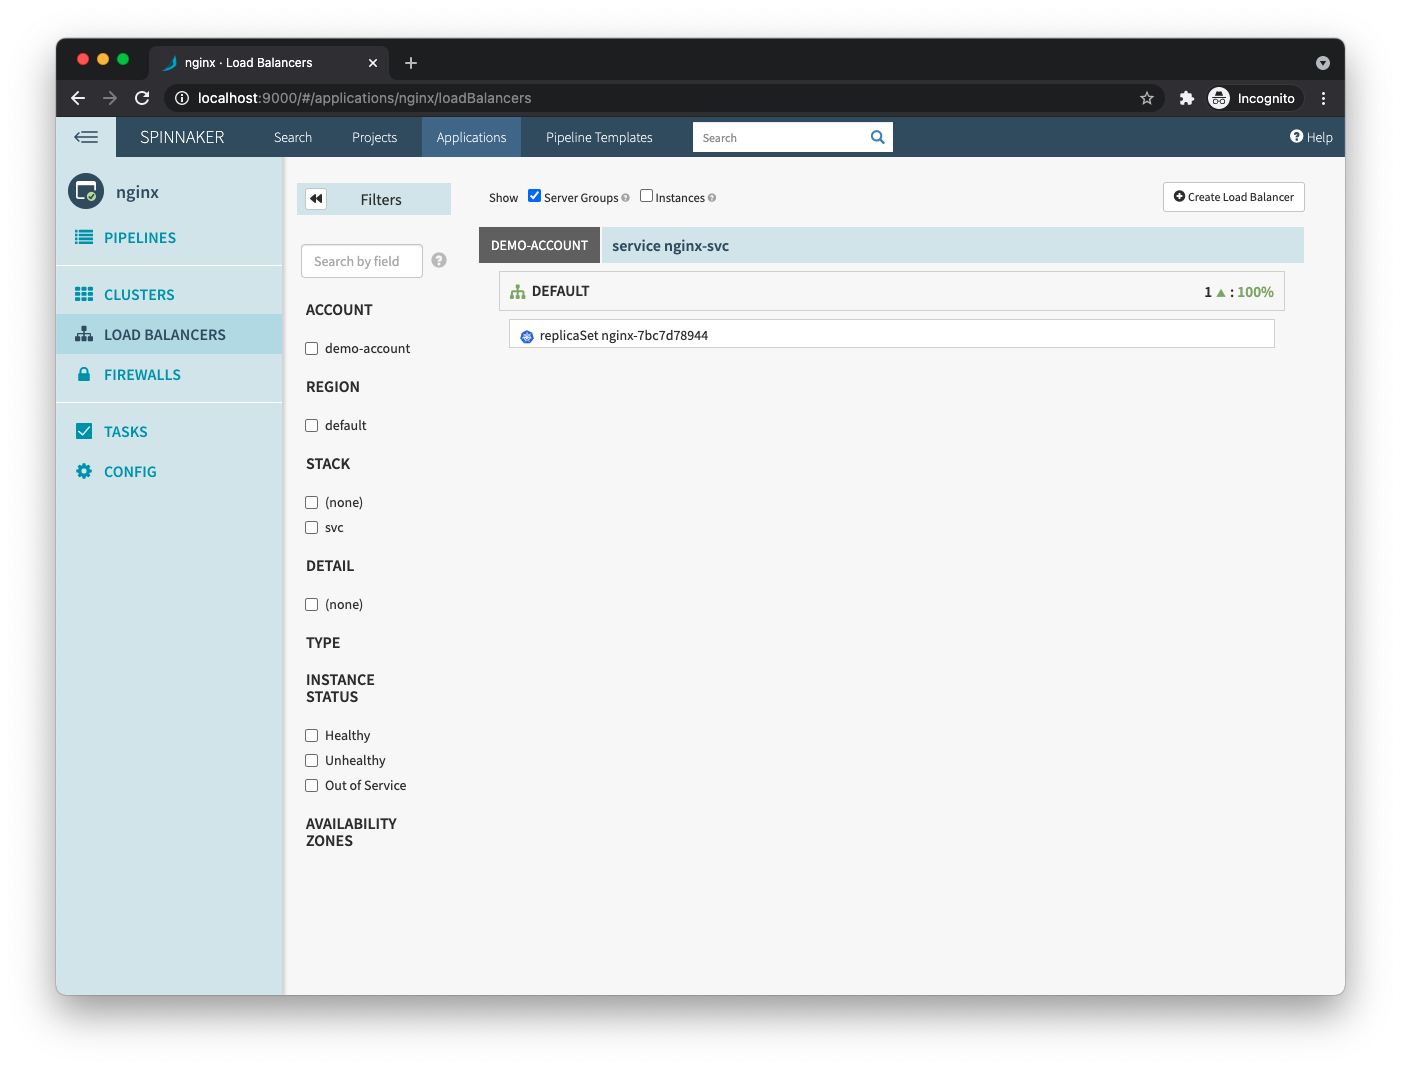This screenshot has width=1401, height=1069.
Task: Reload the page
Action: (142, 98)
